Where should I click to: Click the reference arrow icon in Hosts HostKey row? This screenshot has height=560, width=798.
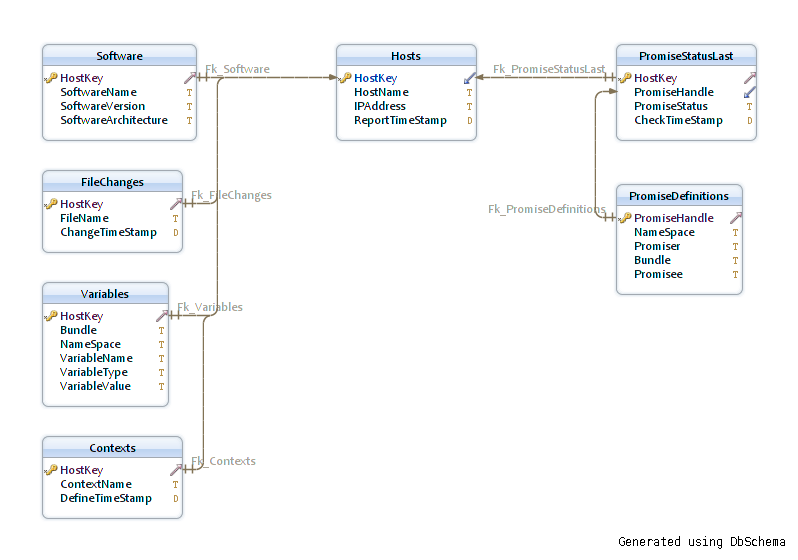point(469,78)
